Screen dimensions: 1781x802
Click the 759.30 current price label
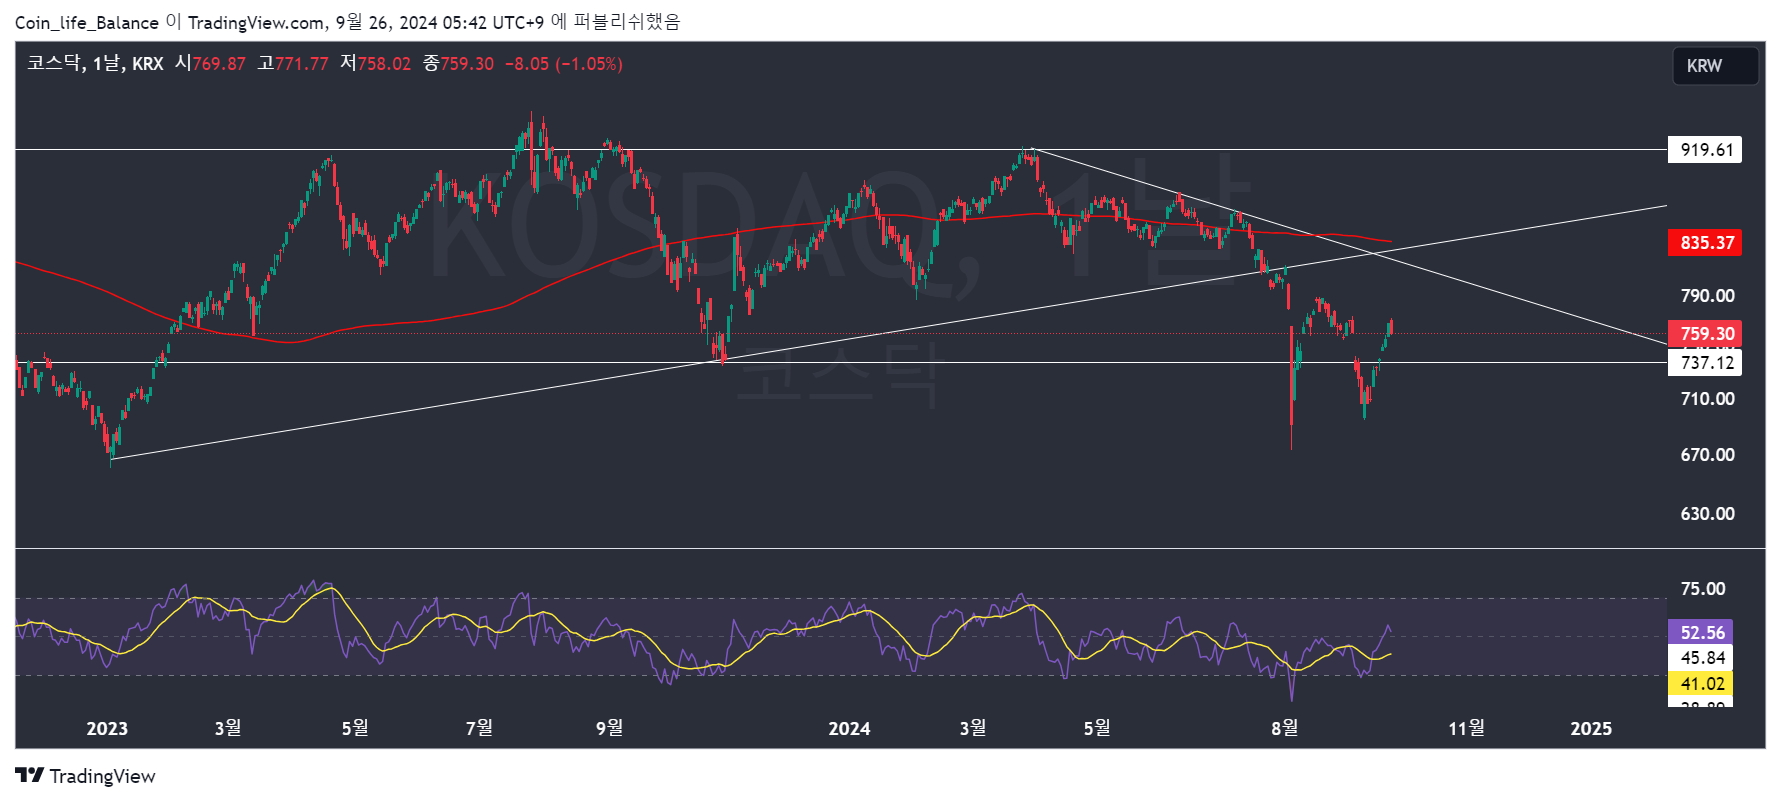click(x=1705, y=334)
